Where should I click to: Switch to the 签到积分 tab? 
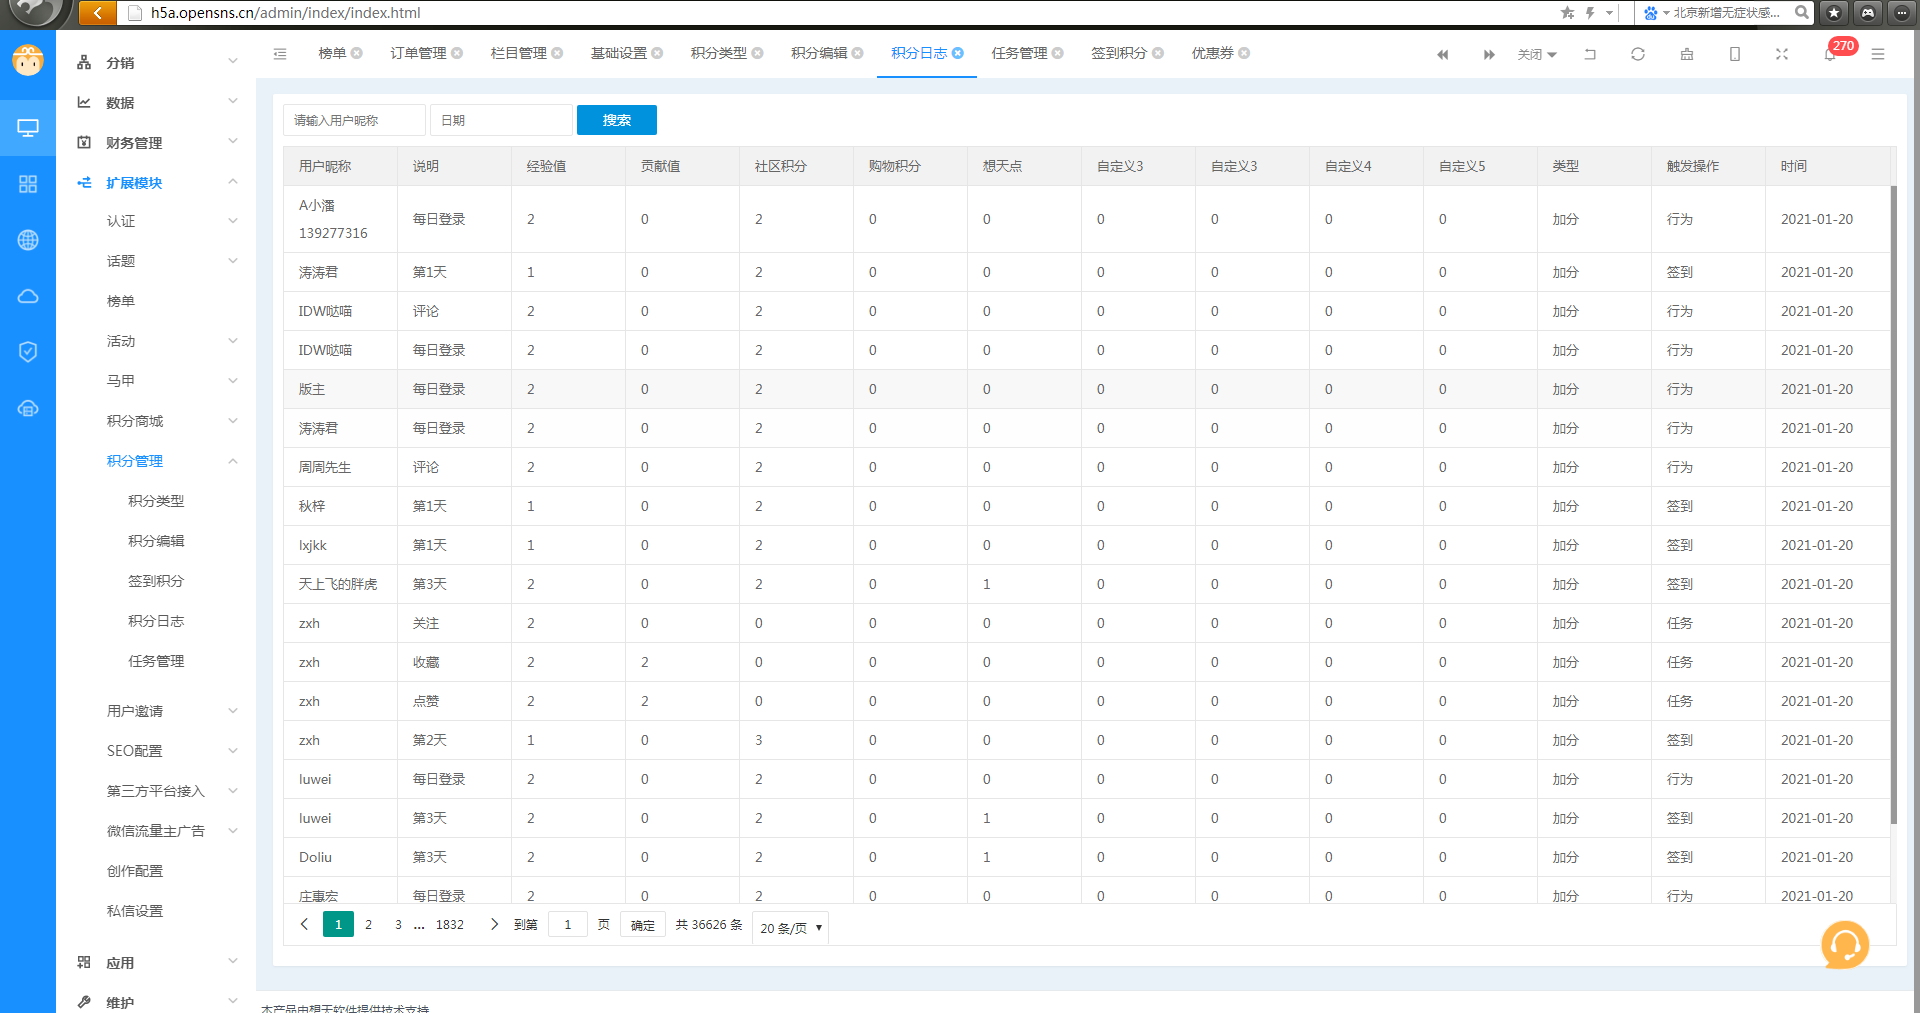(x=1119, y=53)
